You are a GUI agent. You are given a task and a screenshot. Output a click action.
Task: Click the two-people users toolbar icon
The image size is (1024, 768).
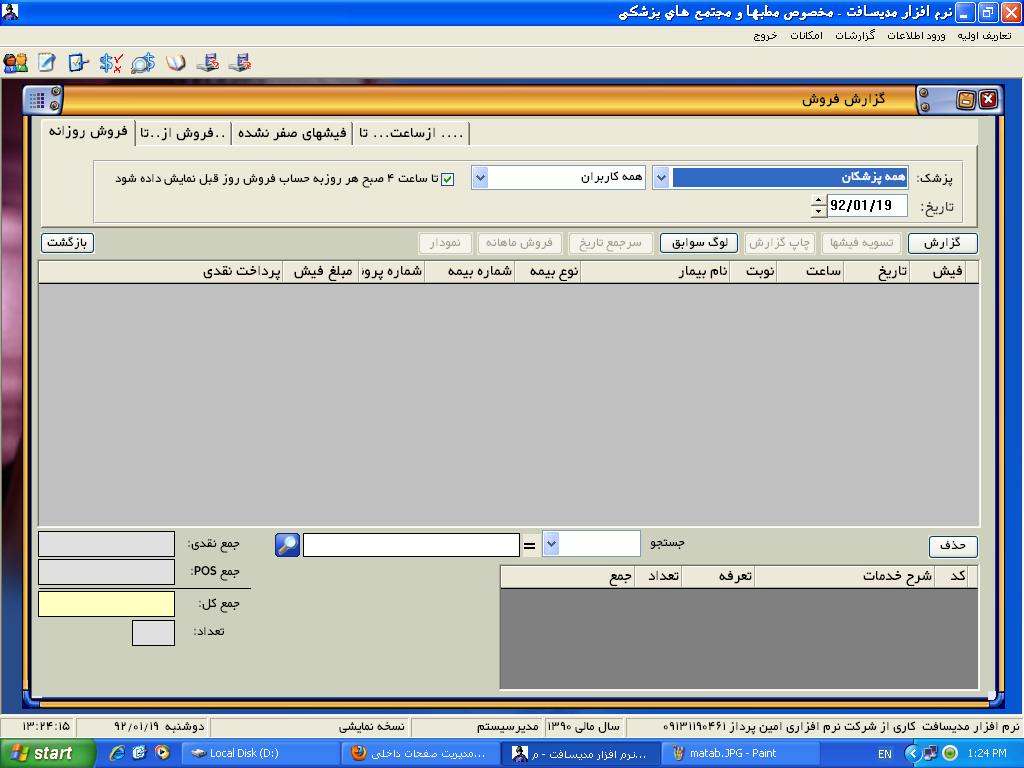(16, 63)
